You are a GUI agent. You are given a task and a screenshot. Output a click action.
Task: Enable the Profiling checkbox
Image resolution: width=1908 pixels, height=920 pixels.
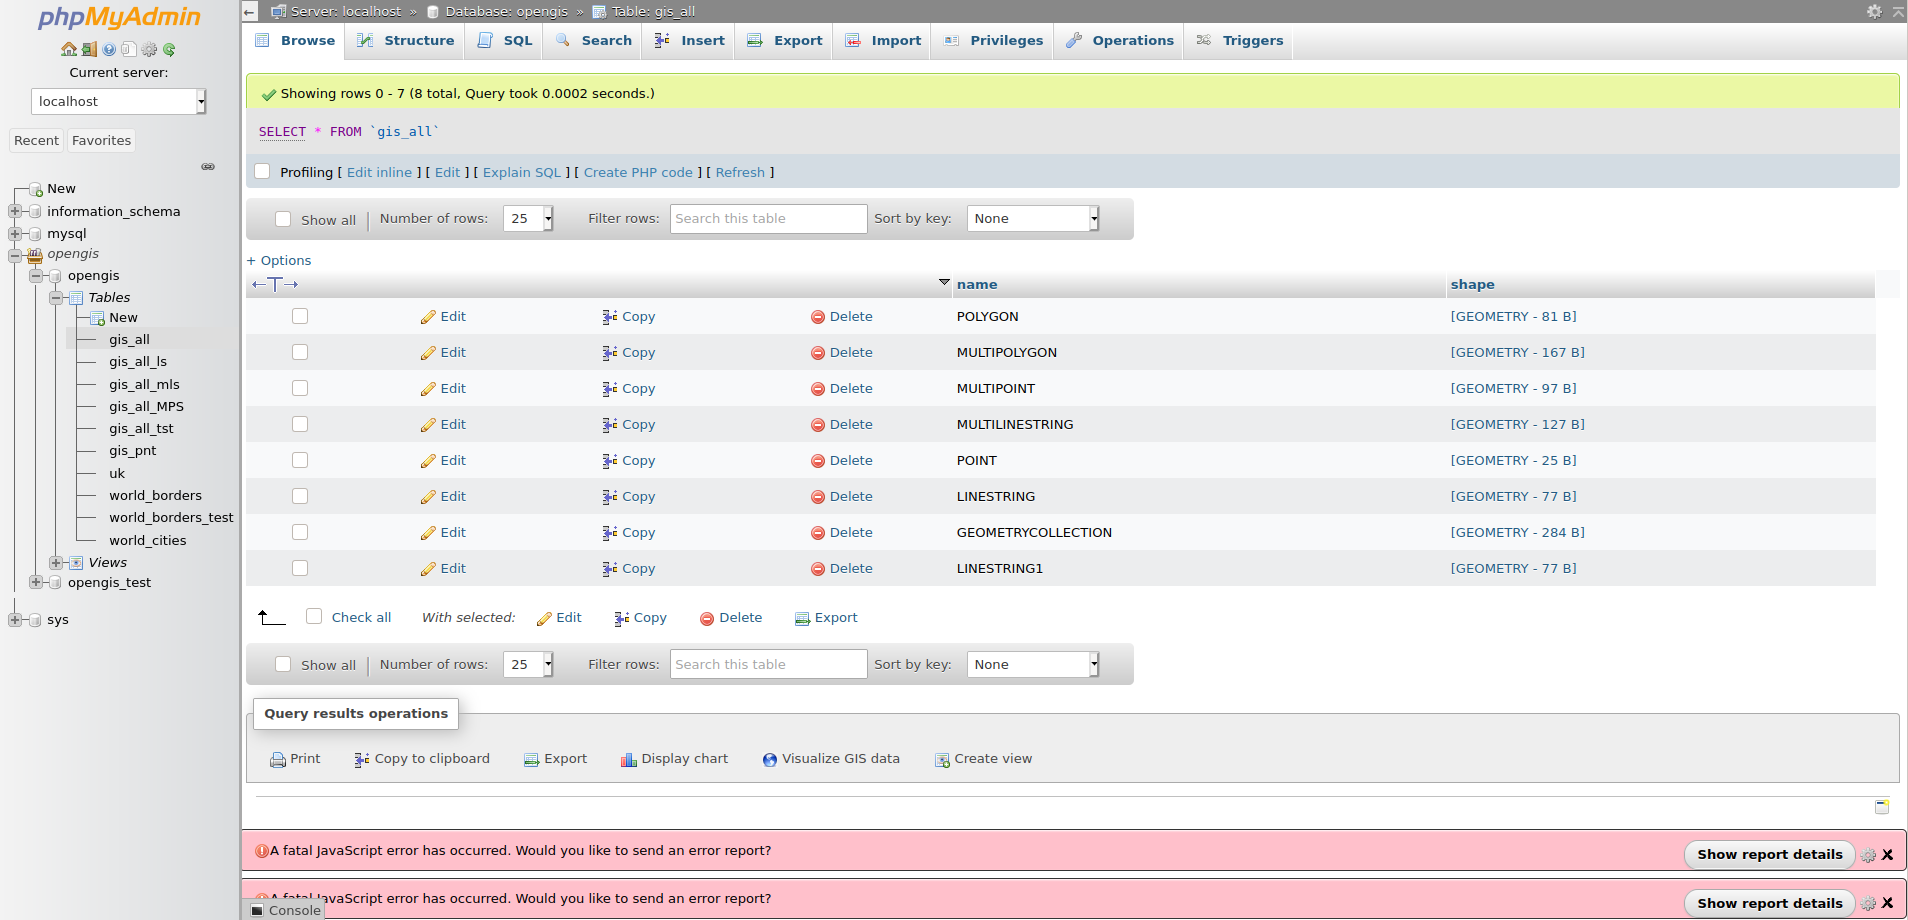(x=262, y=171)
